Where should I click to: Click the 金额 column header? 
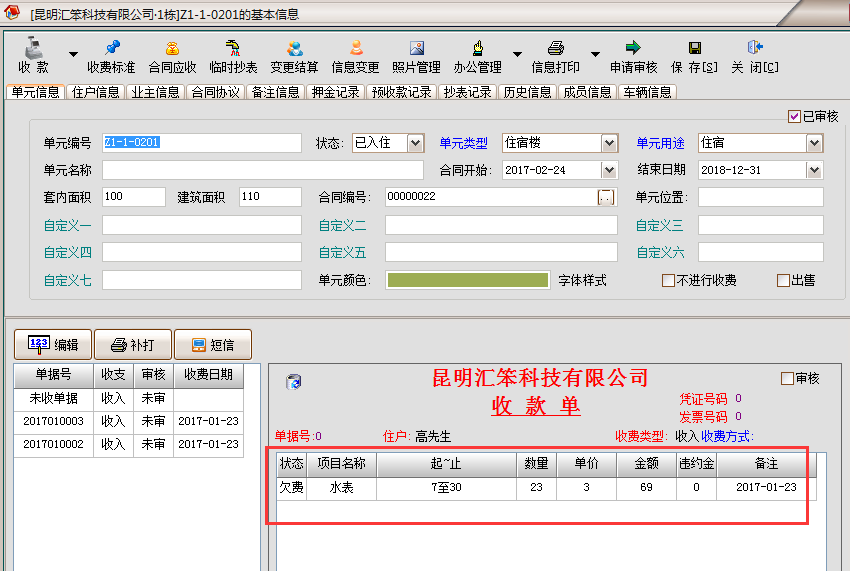click(646, 464)
